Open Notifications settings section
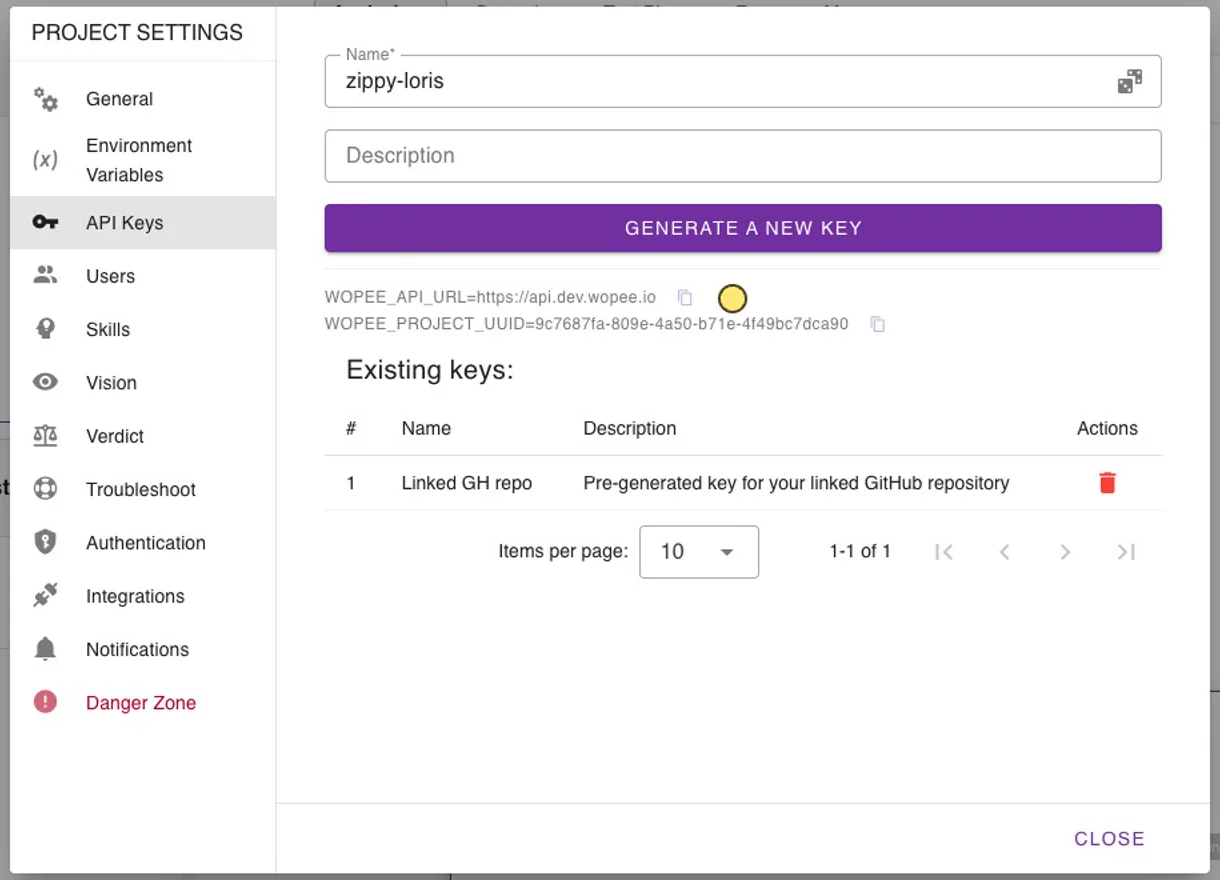The image size is (1220, 880). pyautogui.click(x=143, y=649)
